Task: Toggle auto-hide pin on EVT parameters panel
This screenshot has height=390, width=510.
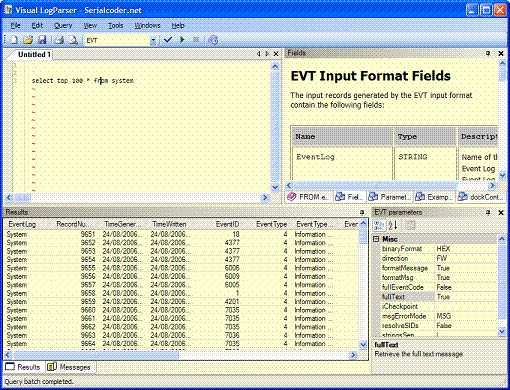Action: click(x=488, y=212)
